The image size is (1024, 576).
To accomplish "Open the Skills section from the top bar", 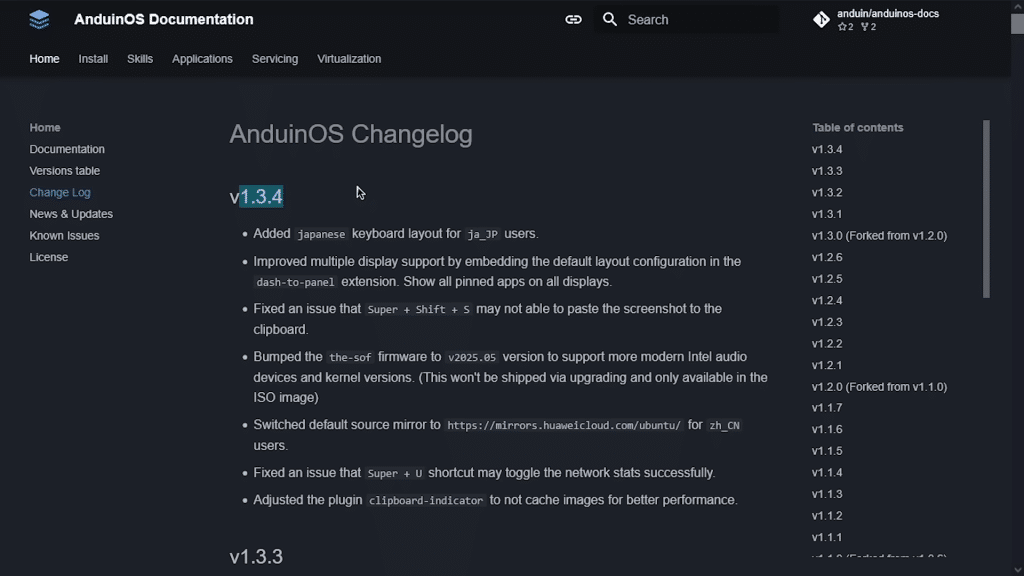I will point(140,59).
